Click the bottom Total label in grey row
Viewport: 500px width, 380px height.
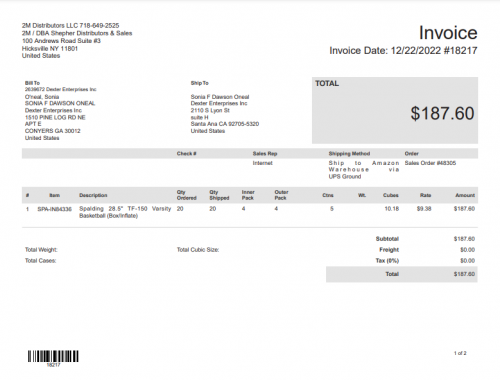(x=392, y=274)
